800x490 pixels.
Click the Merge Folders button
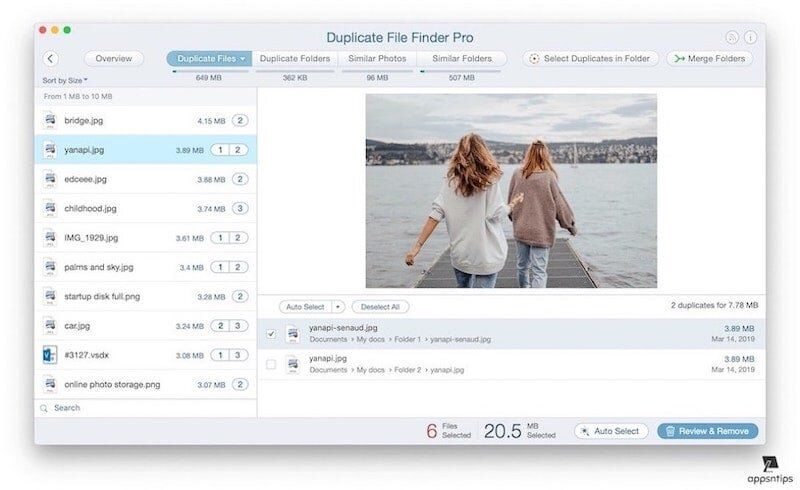pos(710,59)
